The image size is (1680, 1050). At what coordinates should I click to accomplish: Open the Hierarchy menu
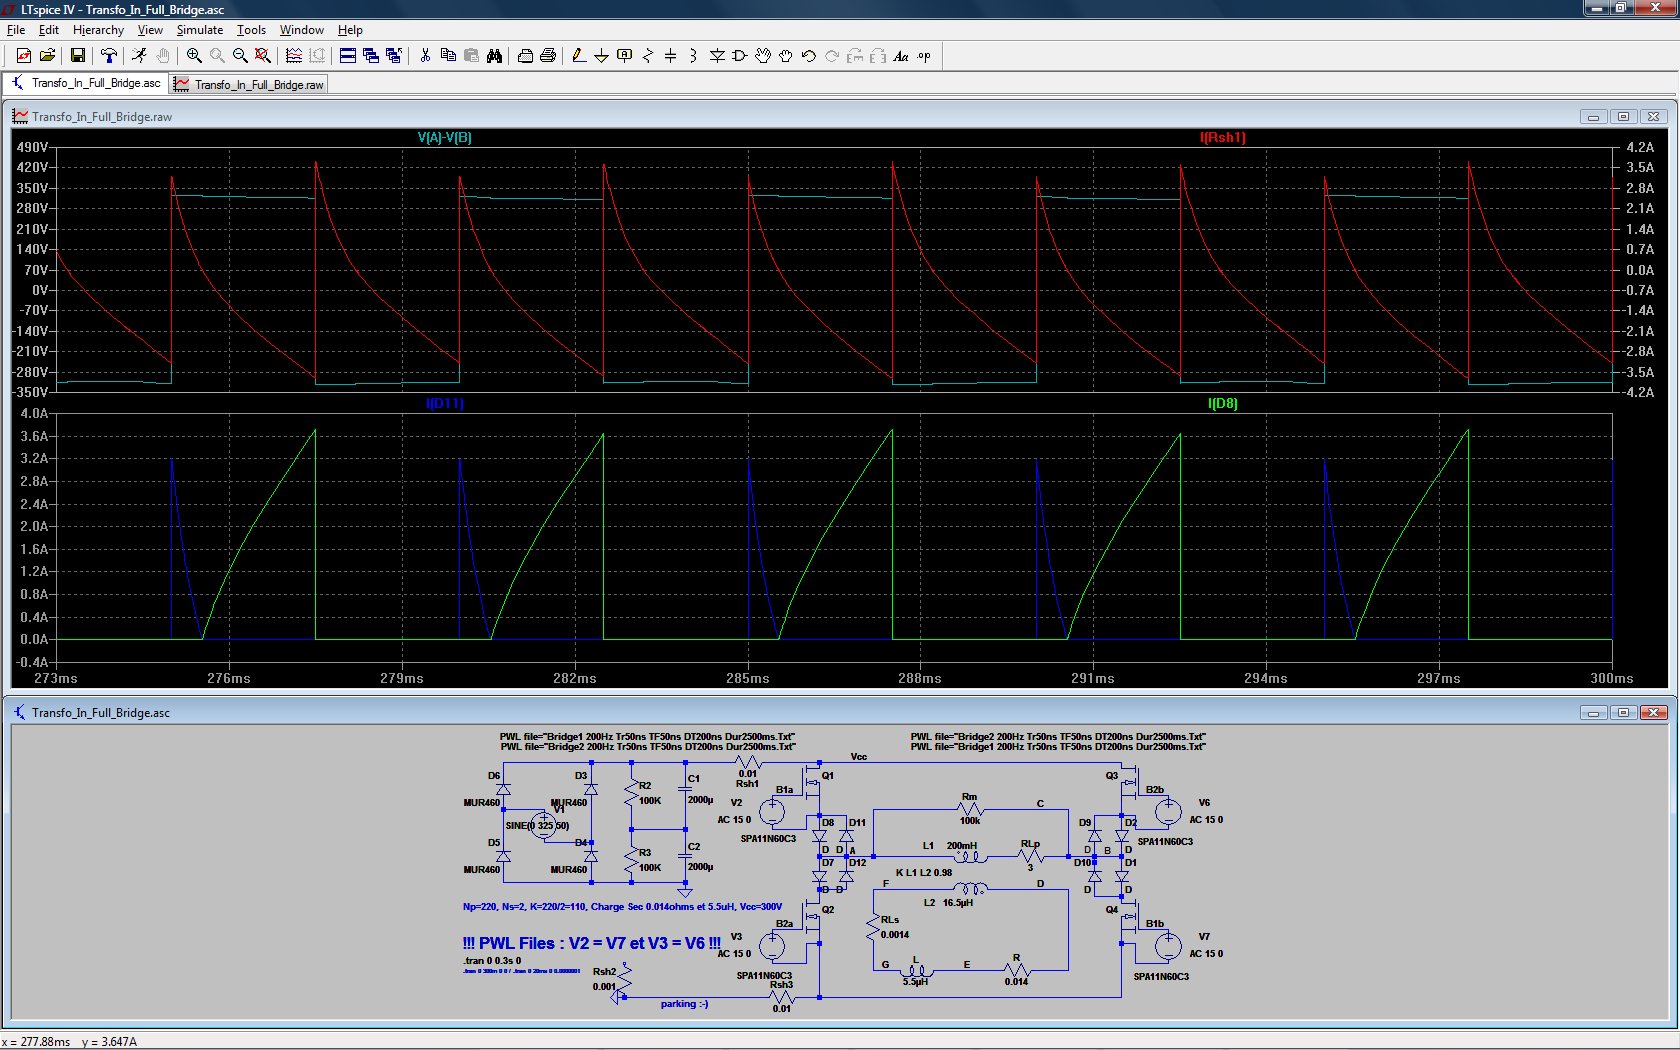pos(98,30)
